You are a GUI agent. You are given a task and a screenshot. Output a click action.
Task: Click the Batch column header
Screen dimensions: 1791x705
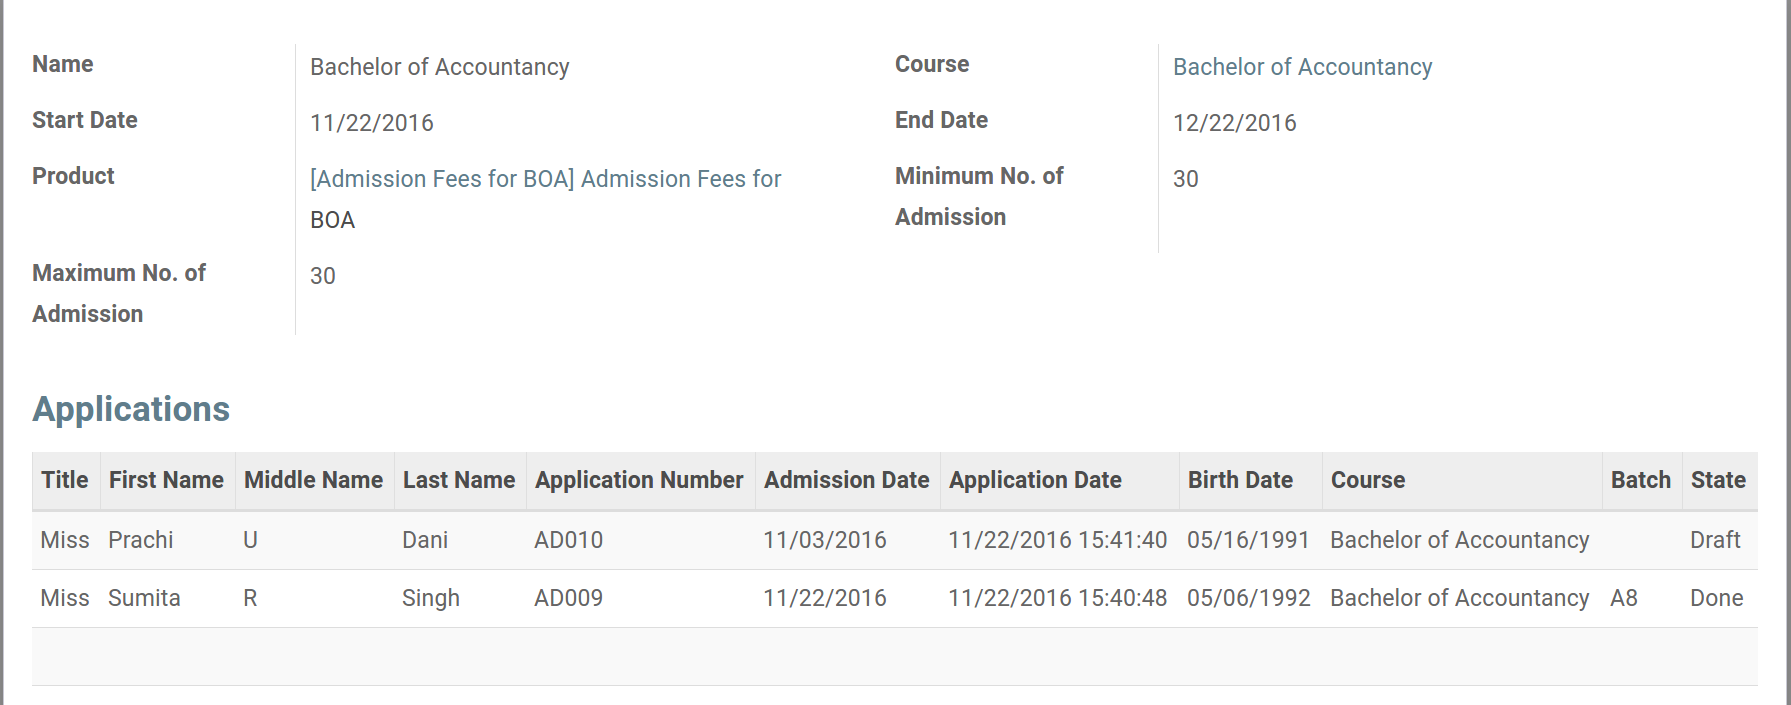[x=1640, y=480]
